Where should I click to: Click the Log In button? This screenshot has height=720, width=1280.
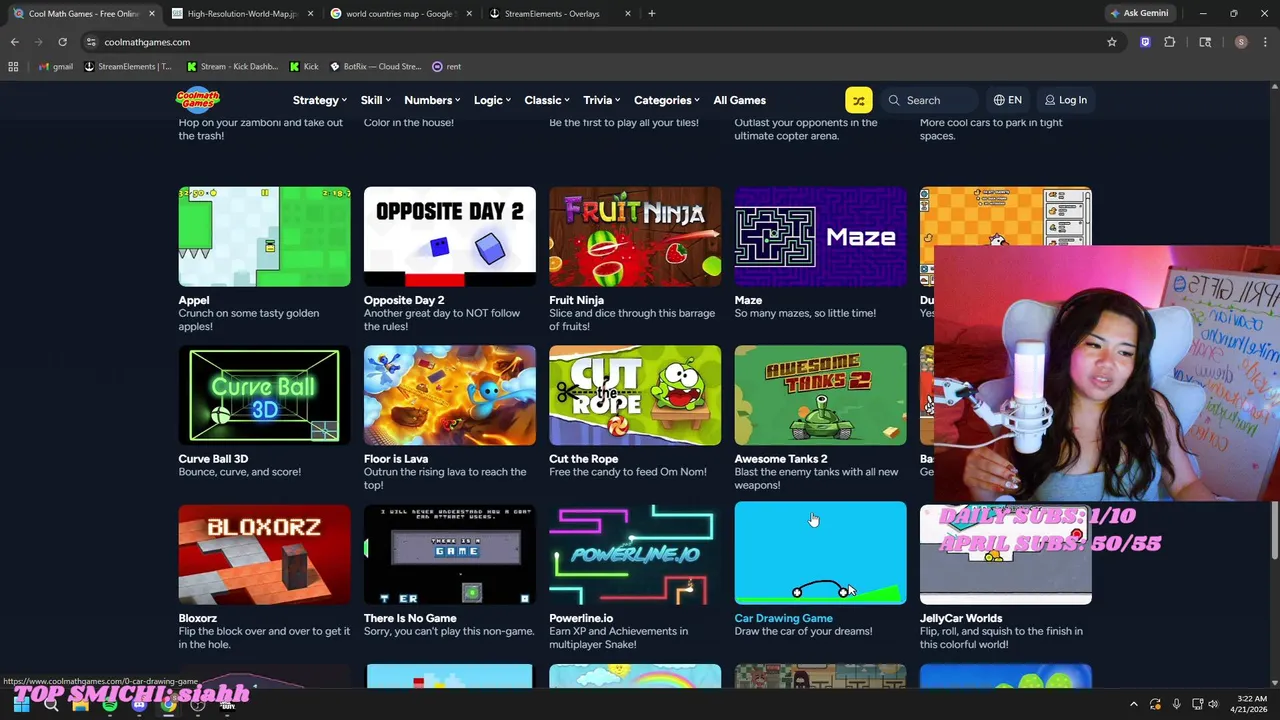click(x=1066, y=100)
